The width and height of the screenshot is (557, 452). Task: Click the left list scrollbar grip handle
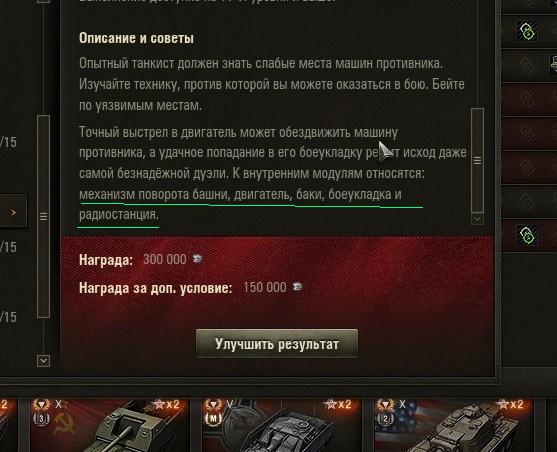tap(43, 216)
